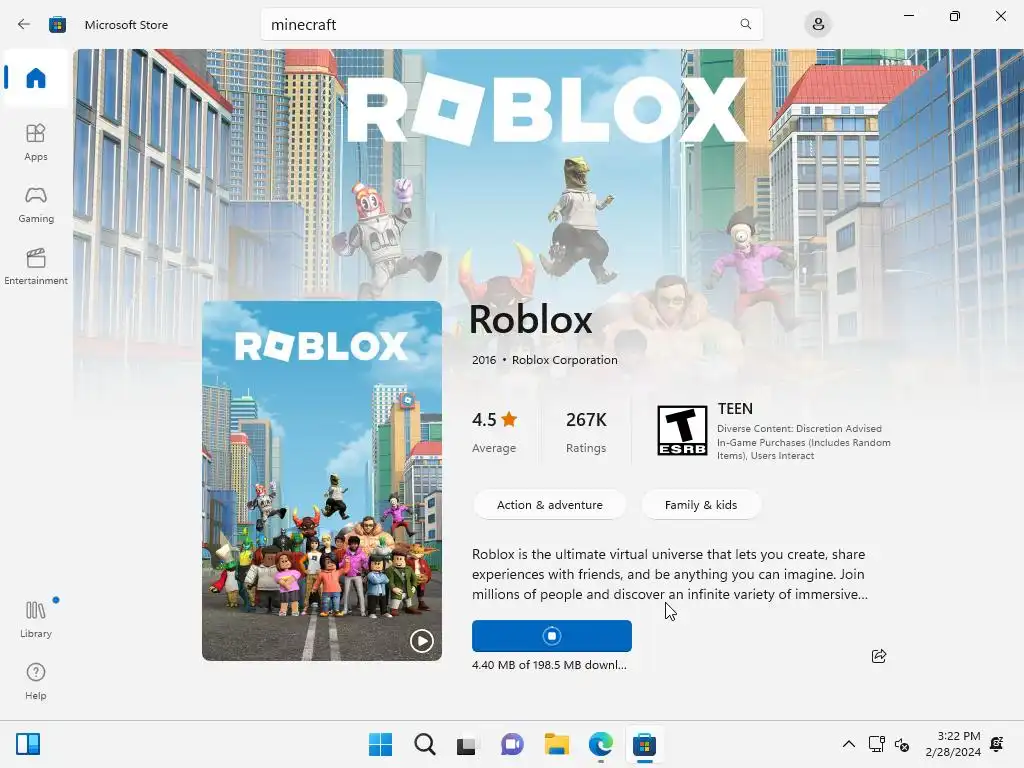Click the muted volume tray icon

pos(902,744)
